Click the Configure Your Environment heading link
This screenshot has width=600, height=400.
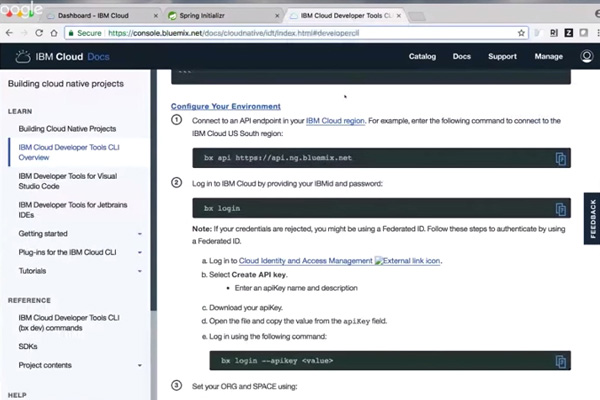pos(226,106)
